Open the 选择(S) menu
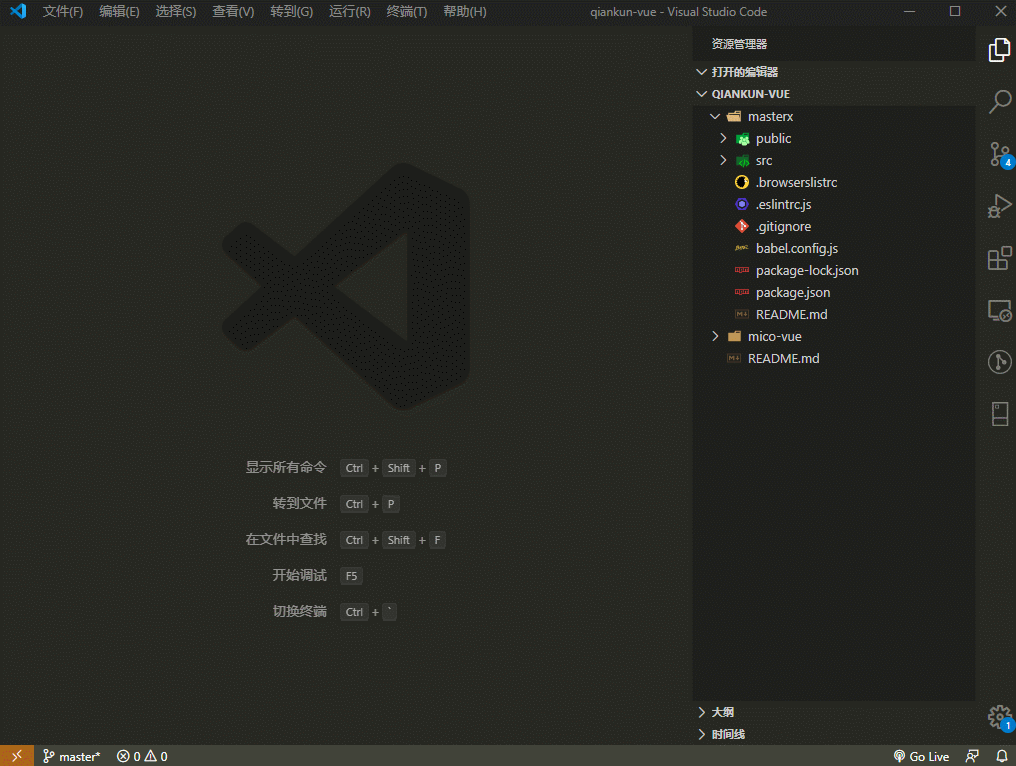 tap(176, 12)
